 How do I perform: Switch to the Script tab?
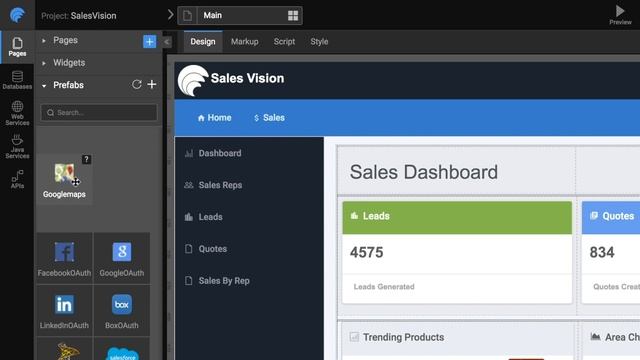click(284, 42)
